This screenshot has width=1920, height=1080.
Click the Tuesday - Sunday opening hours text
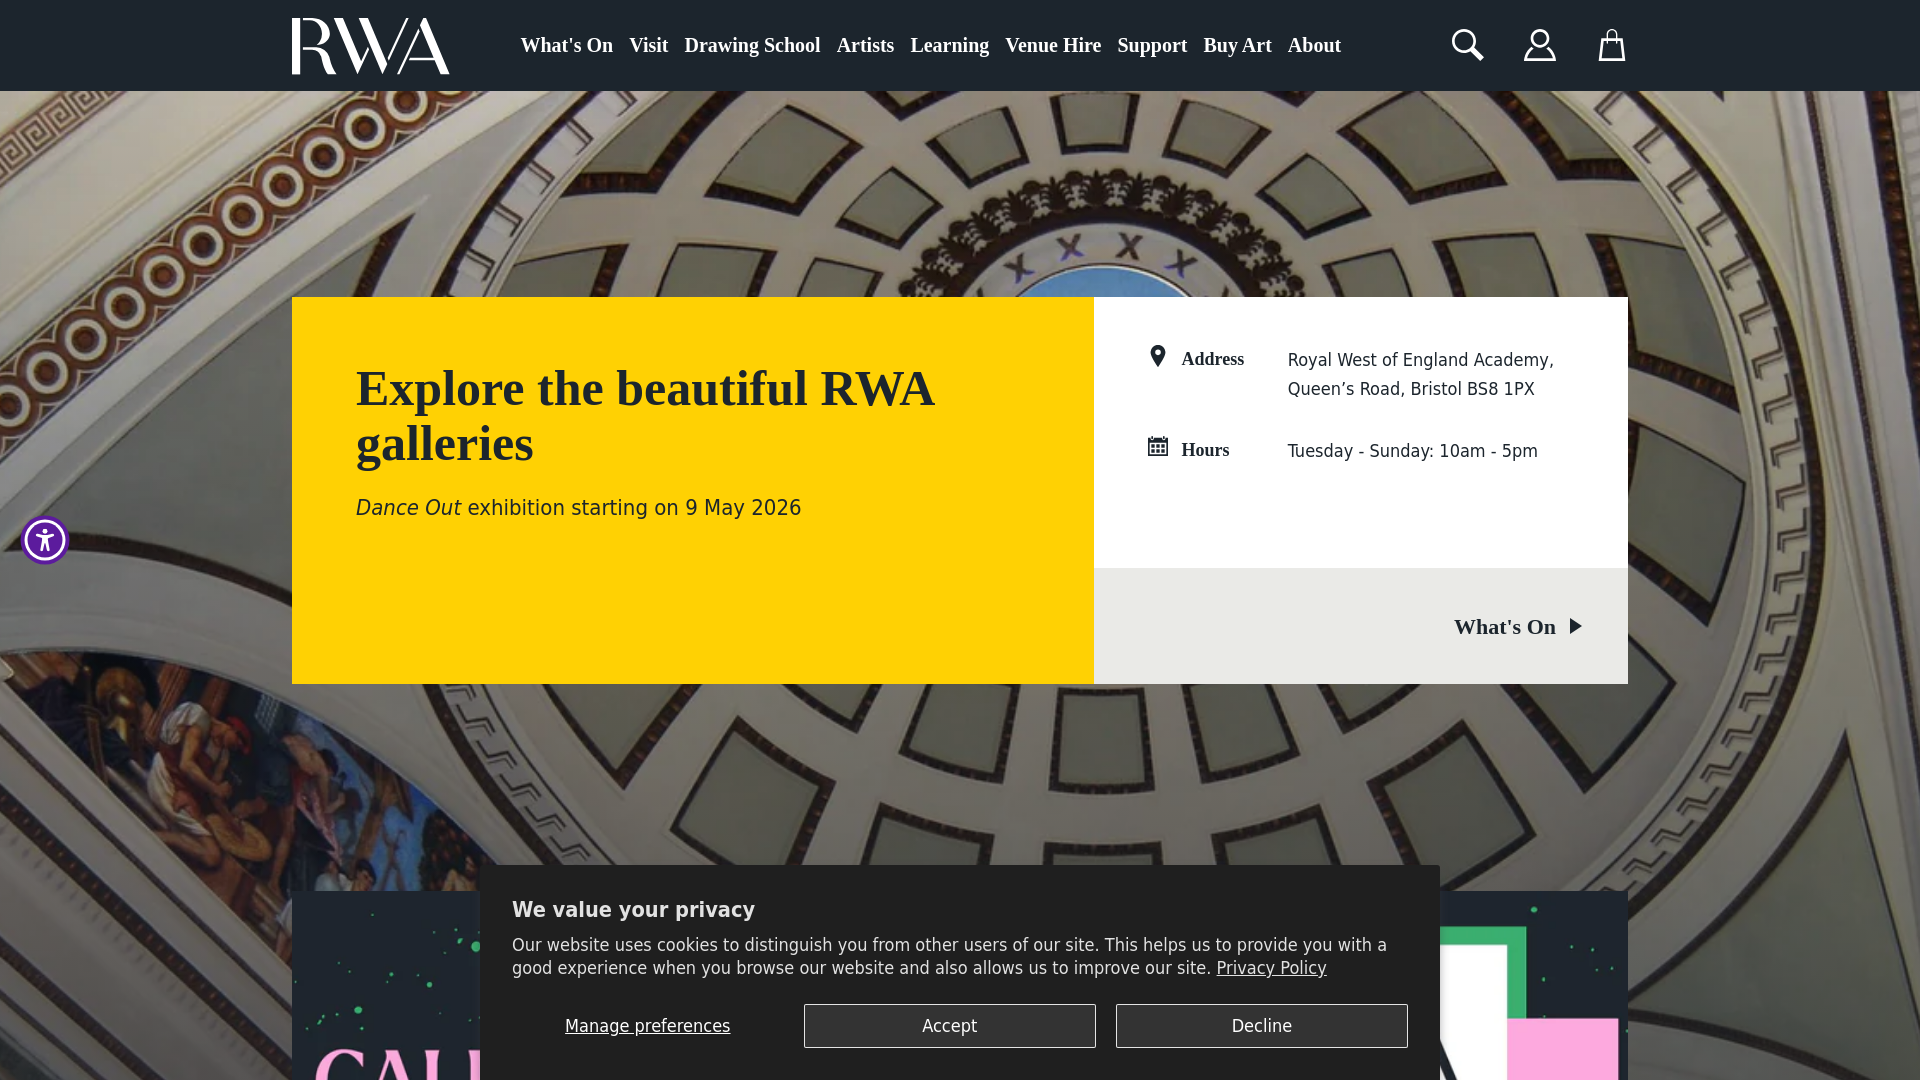coord(1413,451)
